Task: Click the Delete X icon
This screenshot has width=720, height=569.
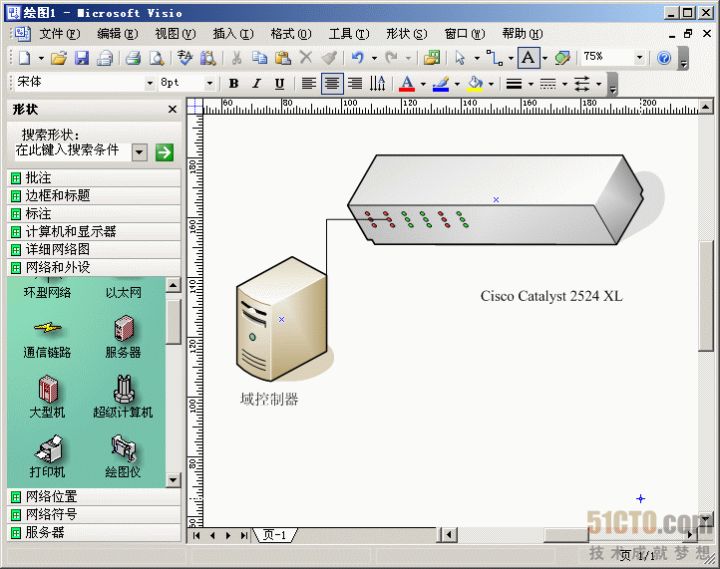Action: (x=306, y=58)
